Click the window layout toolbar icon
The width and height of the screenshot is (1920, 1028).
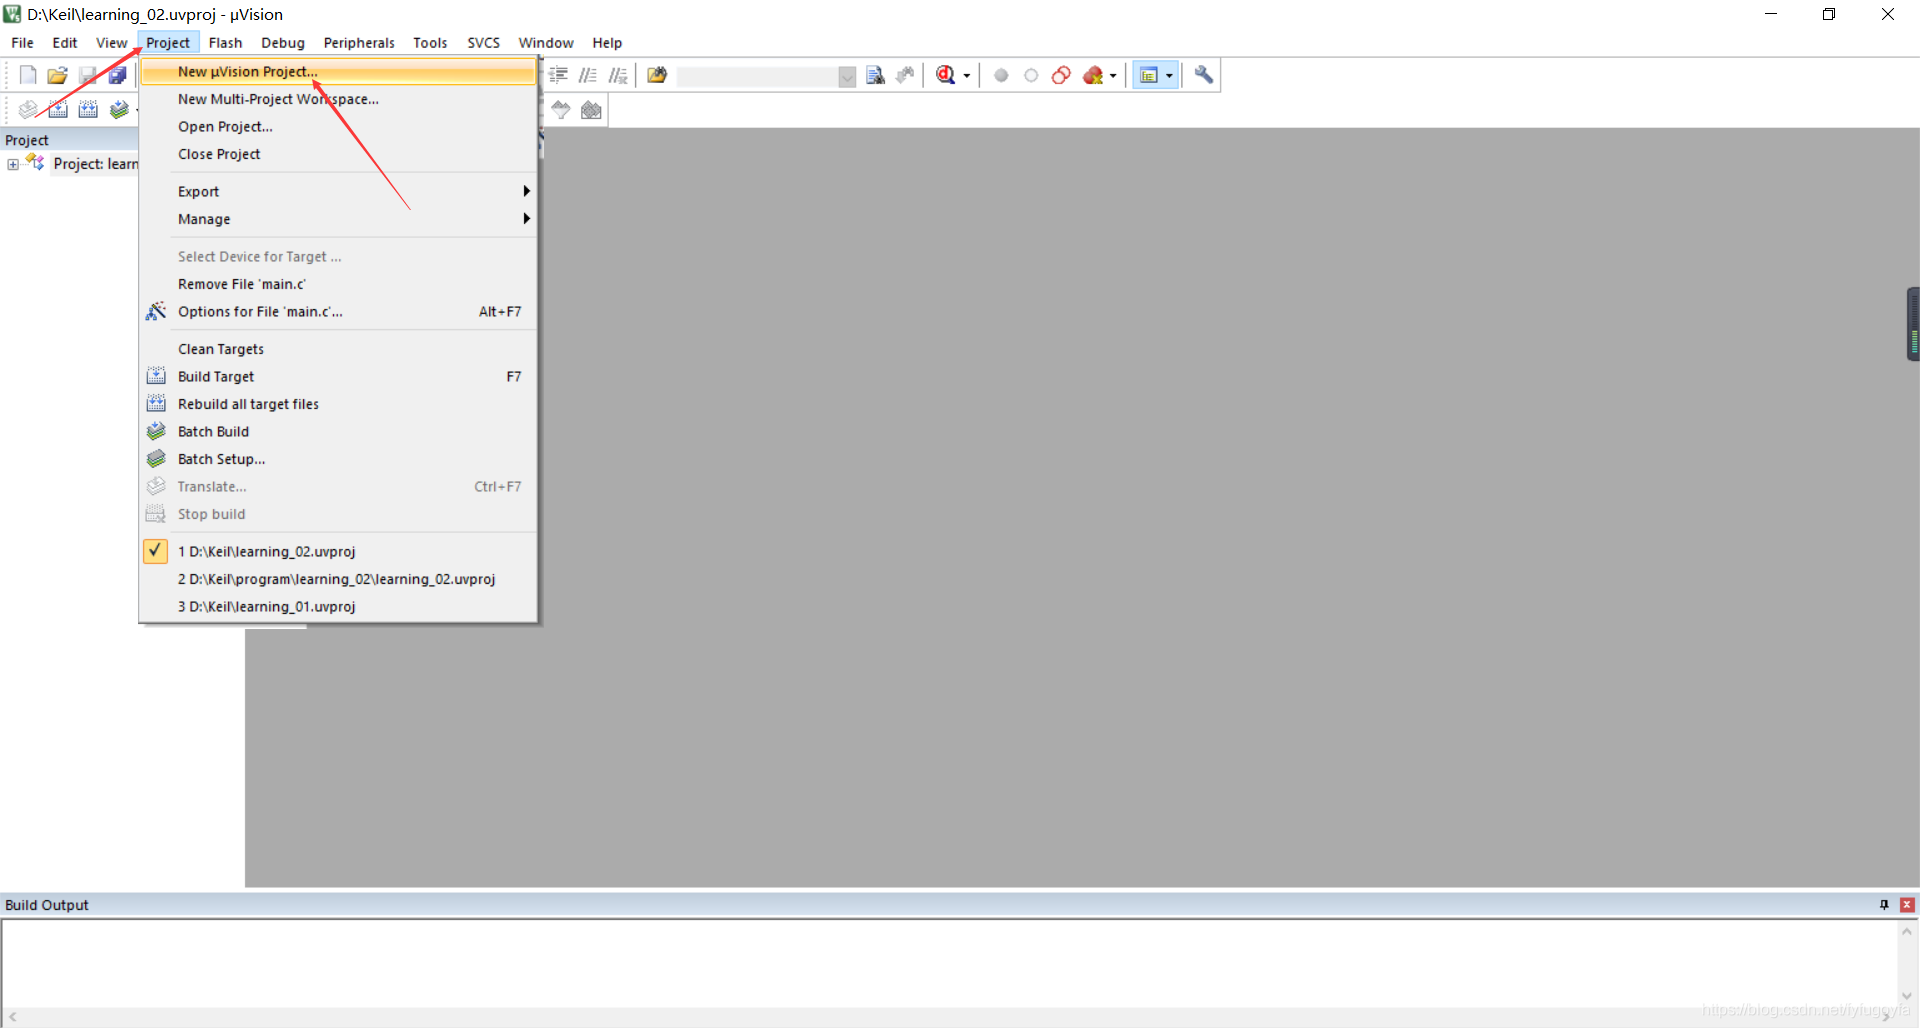tap(1149, 75)
